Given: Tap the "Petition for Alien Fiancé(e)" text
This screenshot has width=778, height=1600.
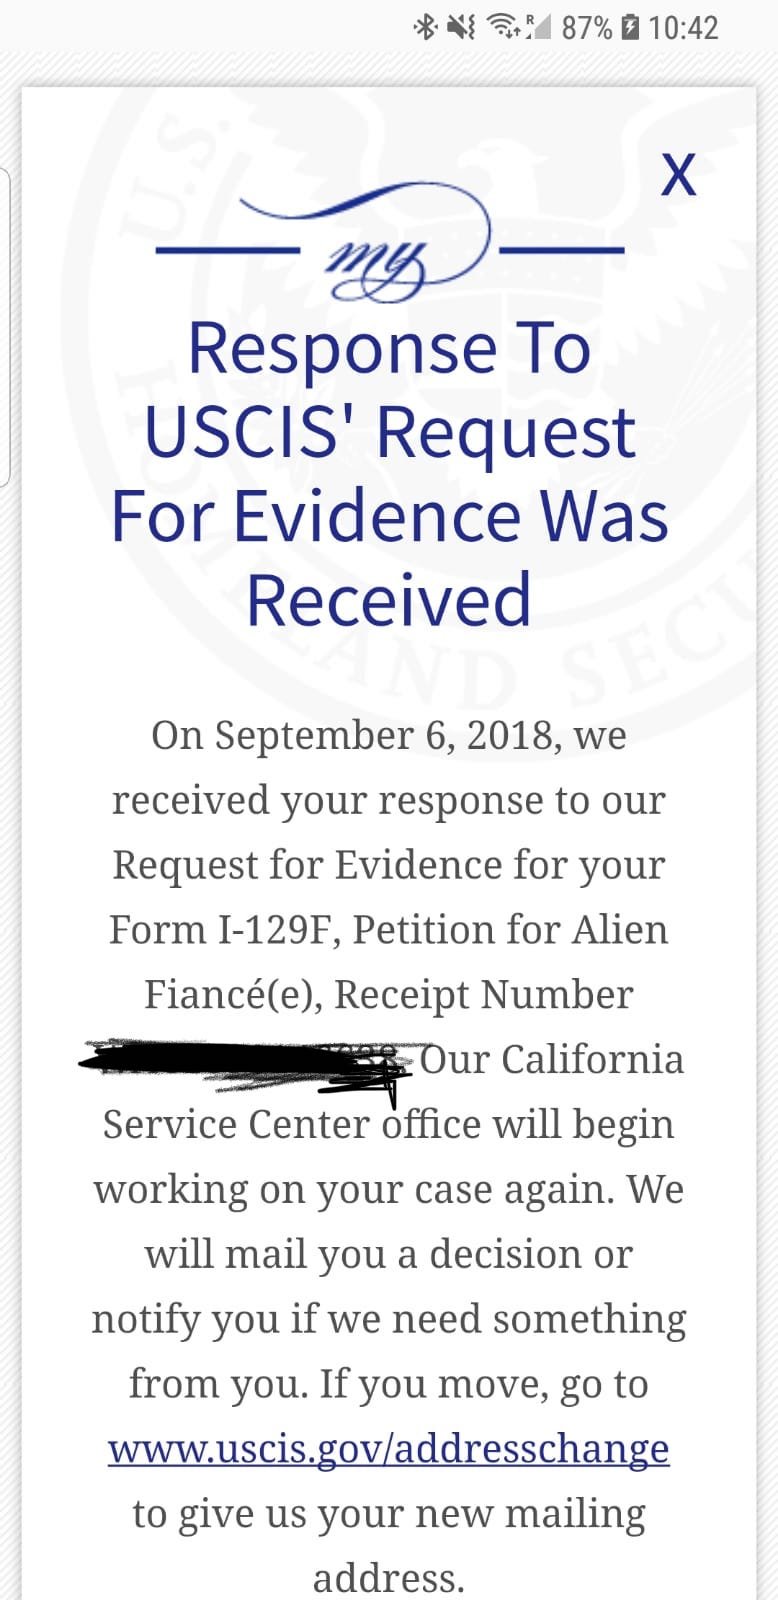Looking at the screenshot, I should (x=510, y=930).
